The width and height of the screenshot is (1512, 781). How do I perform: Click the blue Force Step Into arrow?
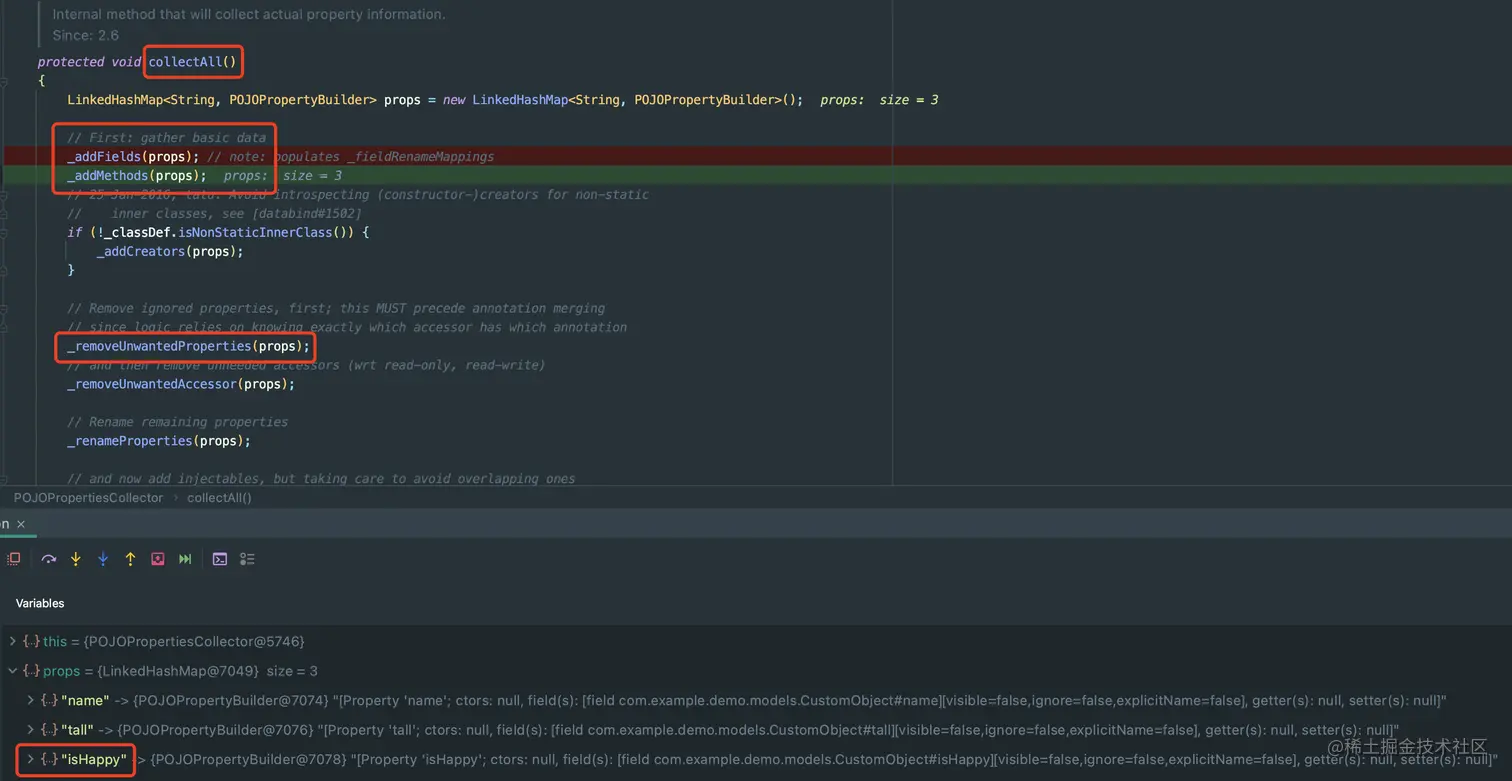(103, 559)
